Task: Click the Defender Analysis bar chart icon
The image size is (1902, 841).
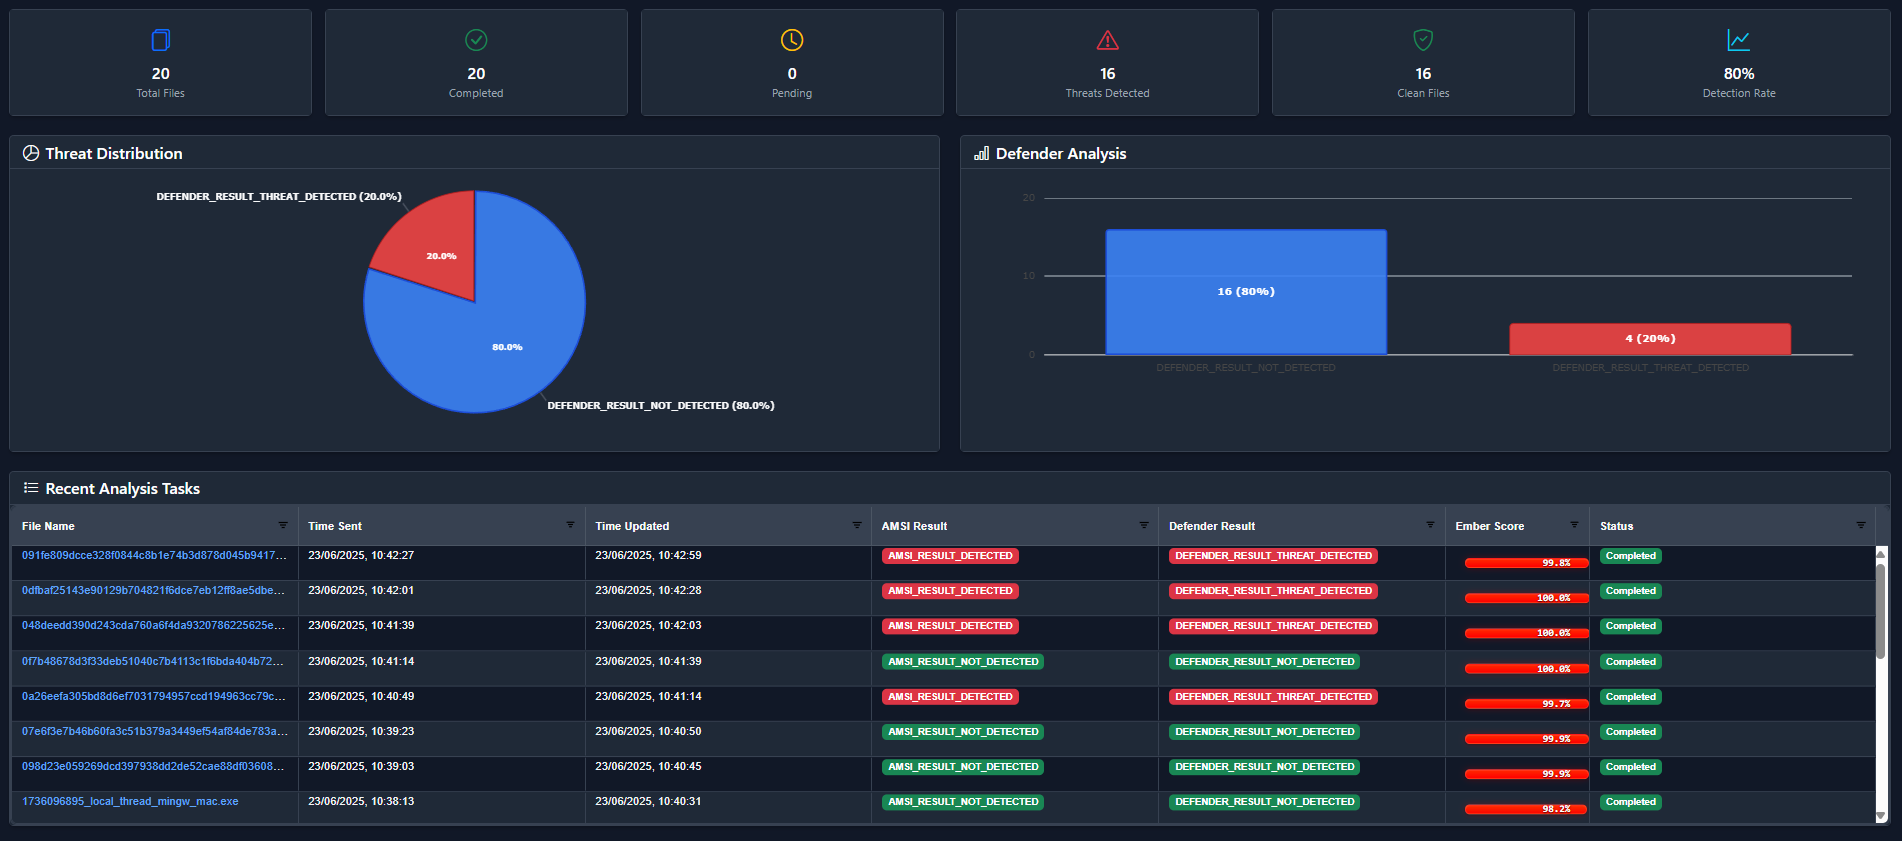Action: 982,153
